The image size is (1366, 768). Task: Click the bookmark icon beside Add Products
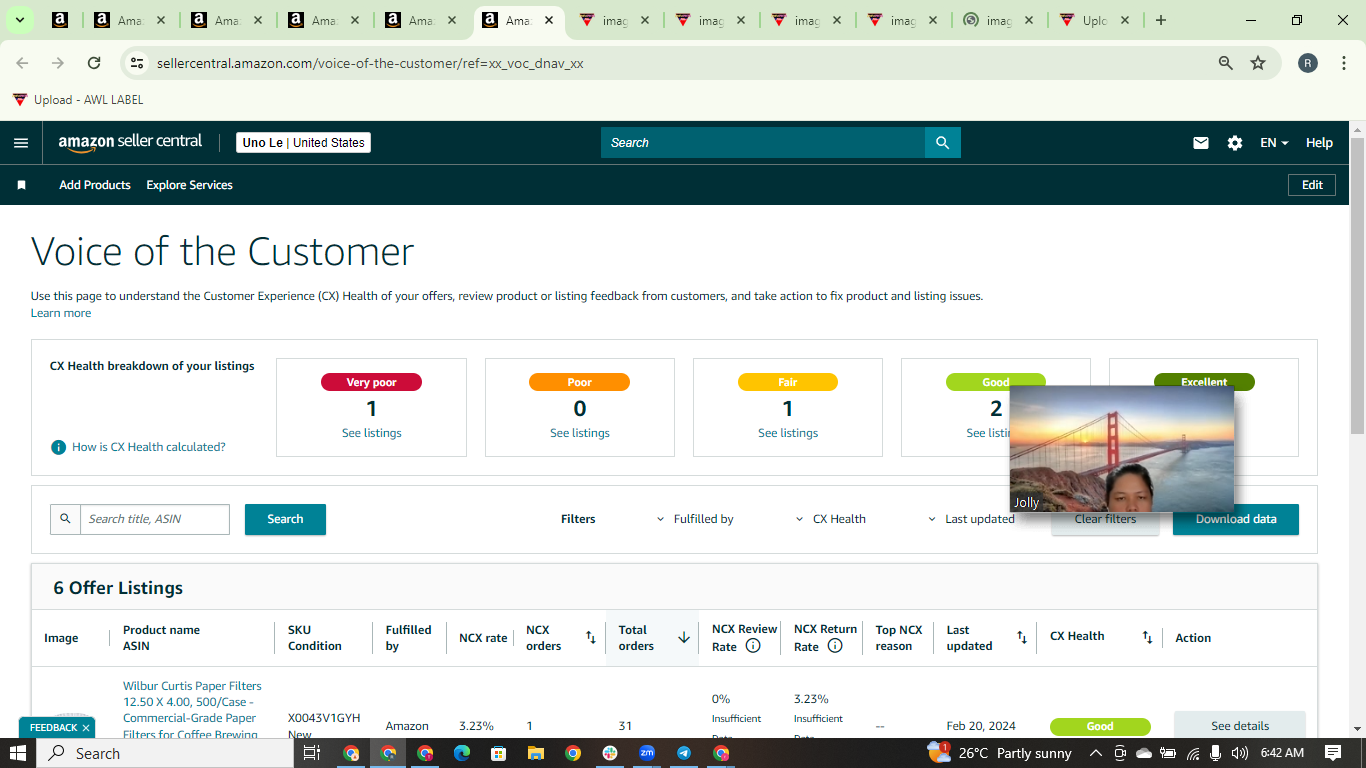(x=22, y=185)
